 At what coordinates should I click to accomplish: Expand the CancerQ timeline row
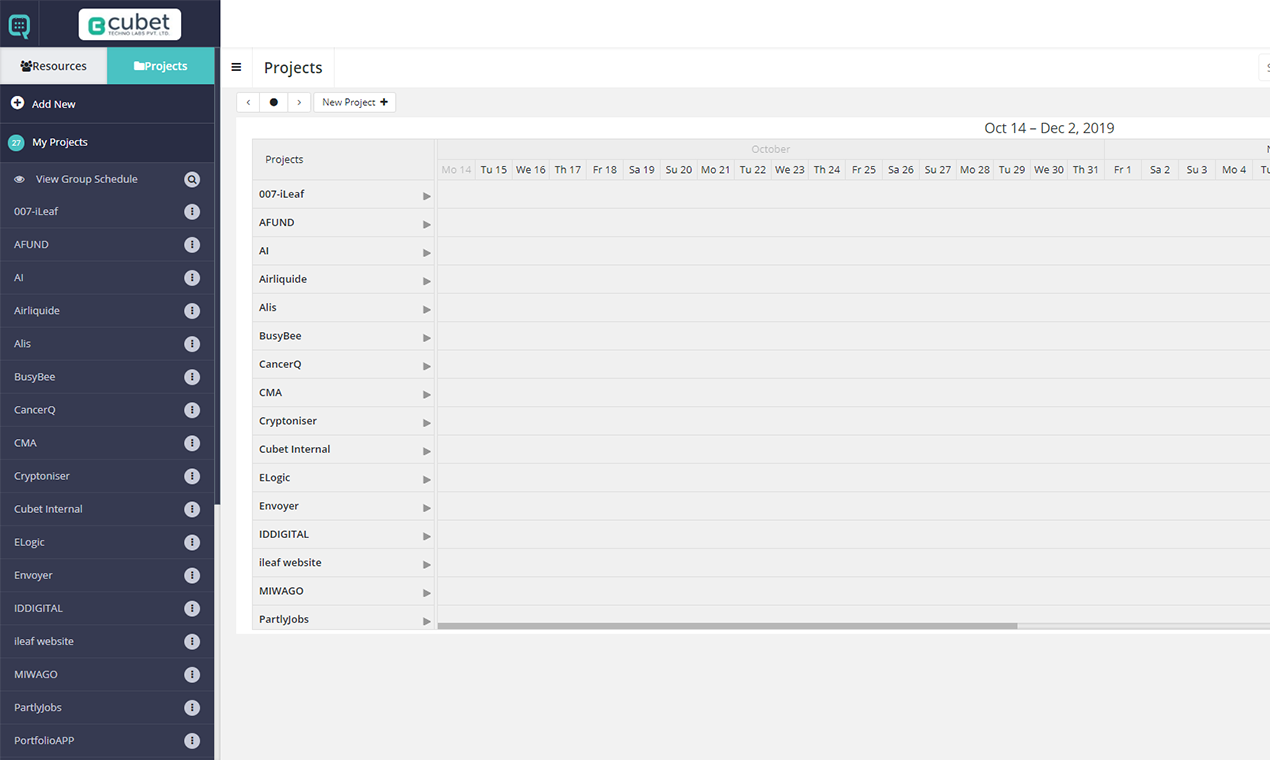coord(427,366)
